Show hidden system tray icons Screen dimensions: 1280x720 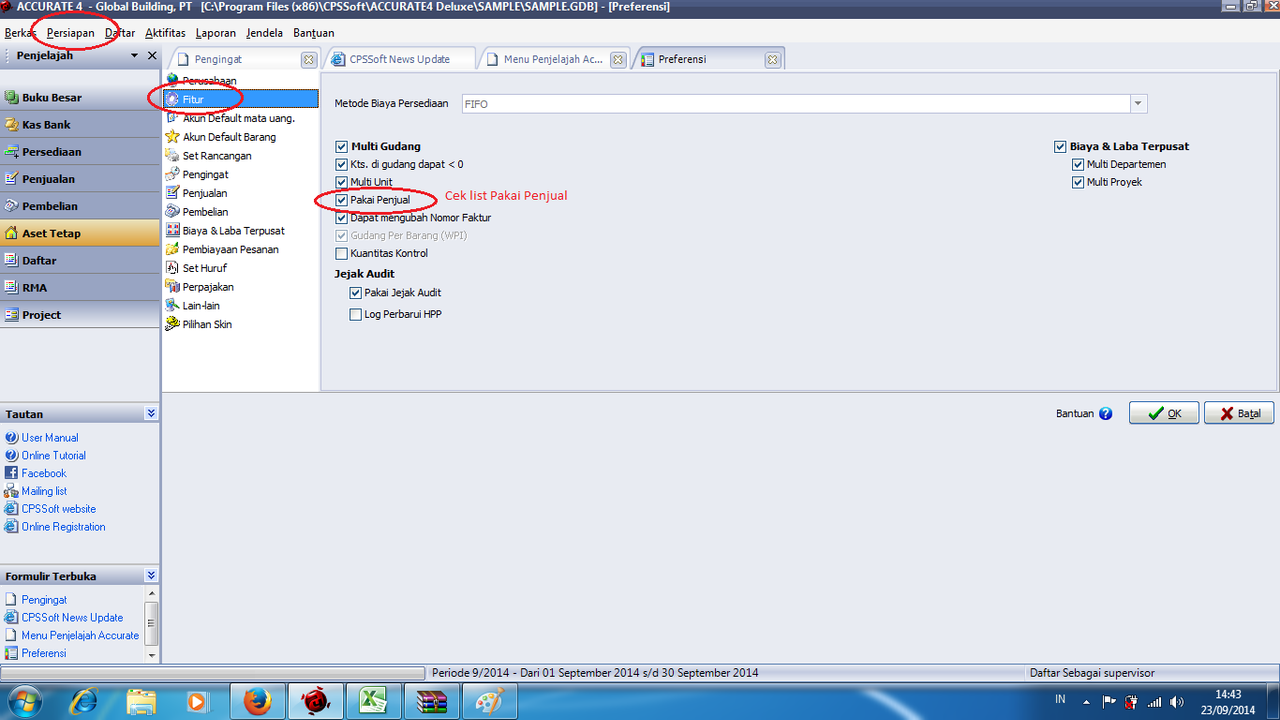point(1088,702)
